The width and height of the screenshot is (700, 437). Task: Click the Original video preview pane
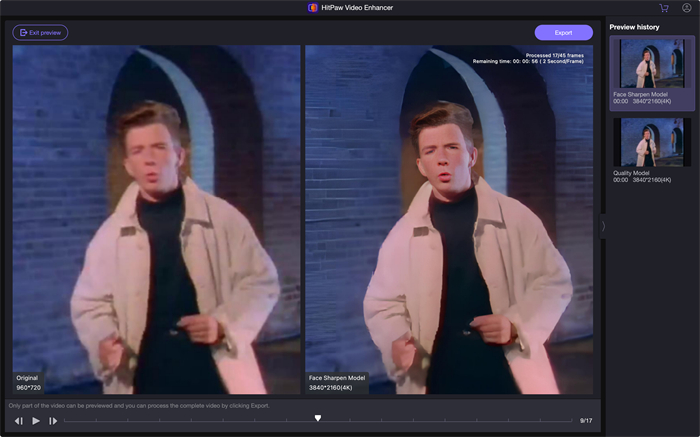156,220
